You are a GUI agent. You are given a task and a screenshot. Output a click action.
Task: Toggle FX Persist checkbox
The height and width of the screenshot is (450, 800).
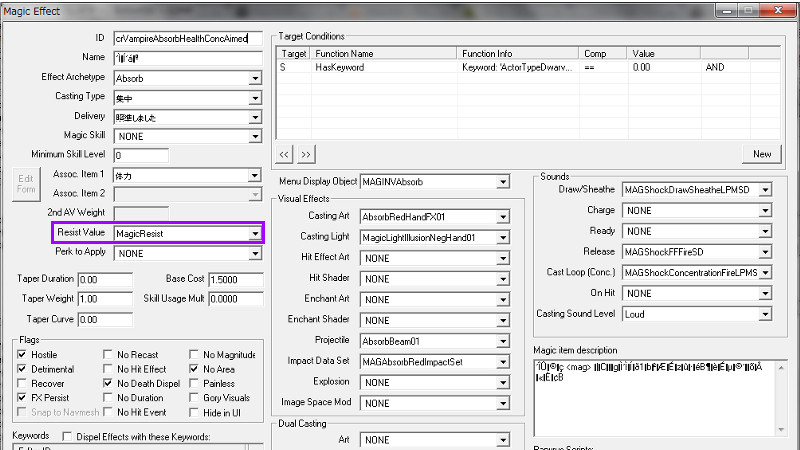pyautogui.click(x=22, y=397)
